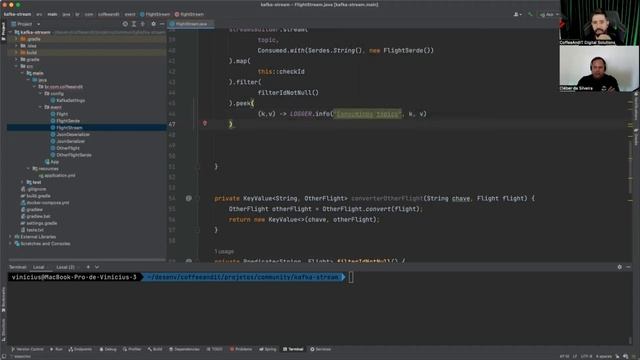Click kafka-stream in the navigation breadcrumb
The width and height of the screenshot is (640, 360).
(x=17, y=14)
